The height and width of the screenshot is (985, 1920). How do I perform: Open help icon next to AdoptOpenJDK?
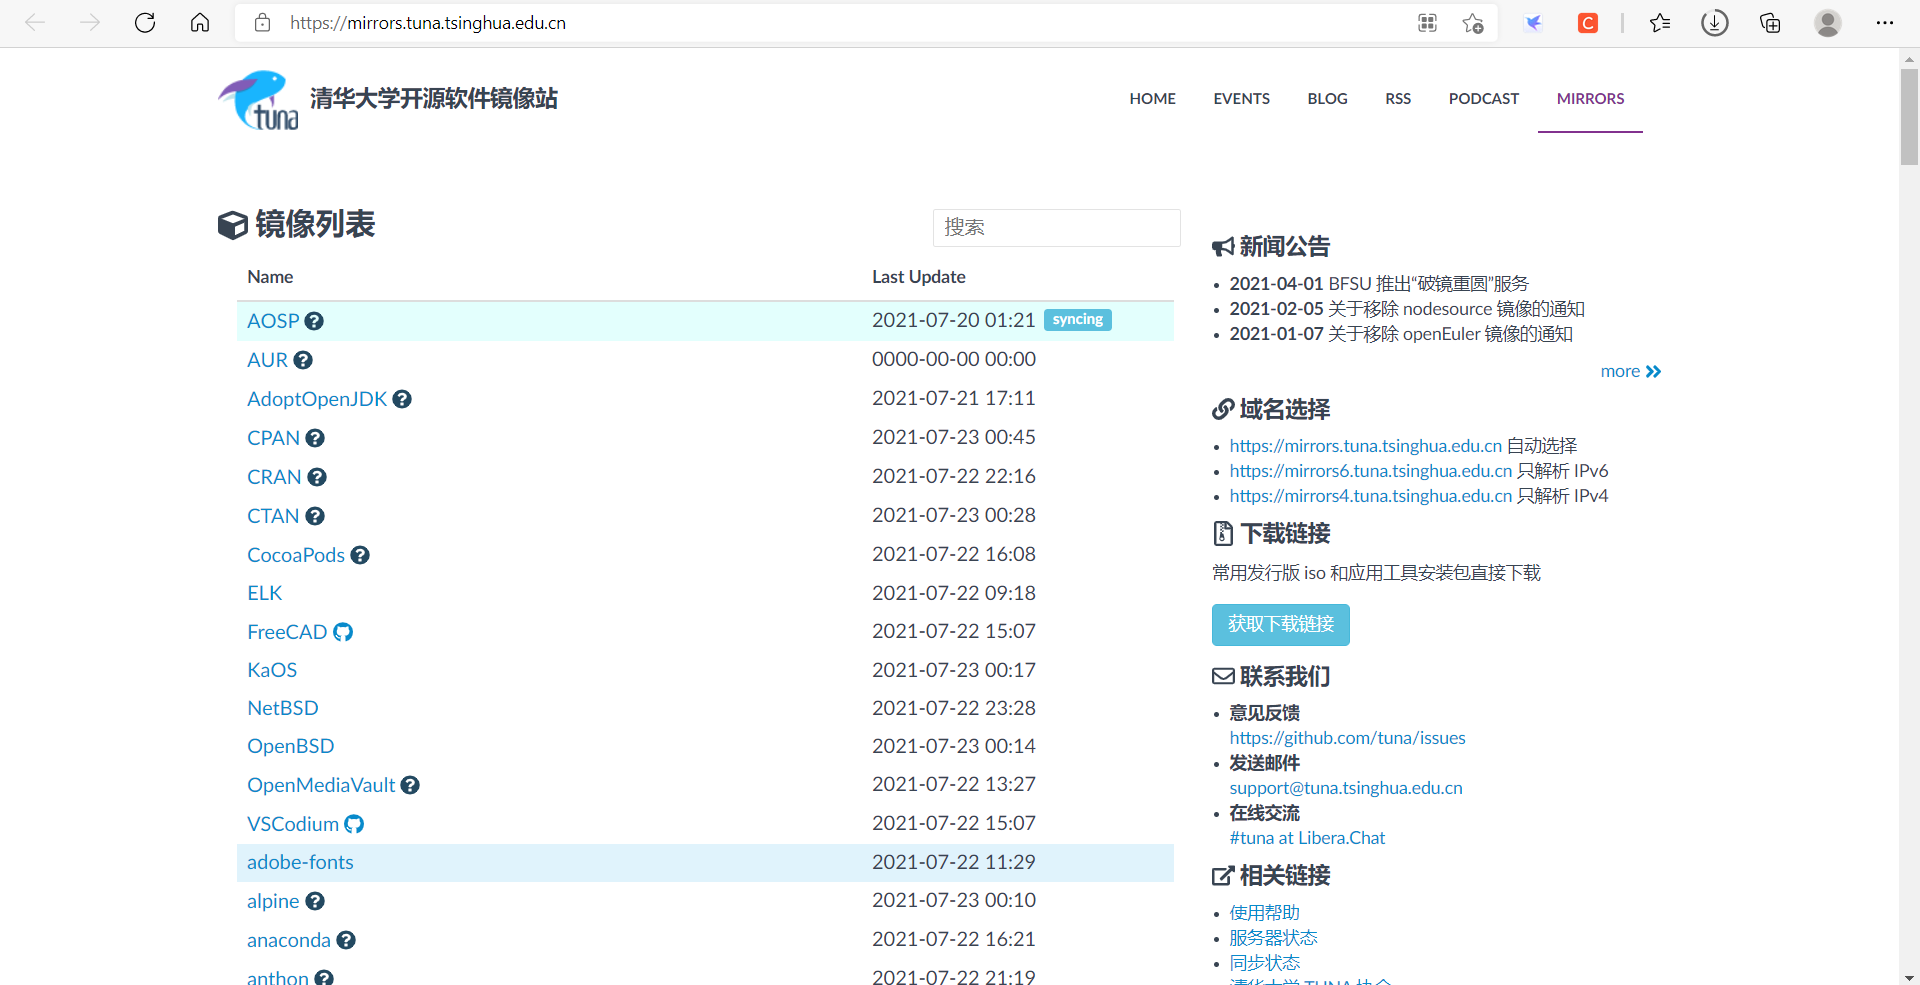402,399
